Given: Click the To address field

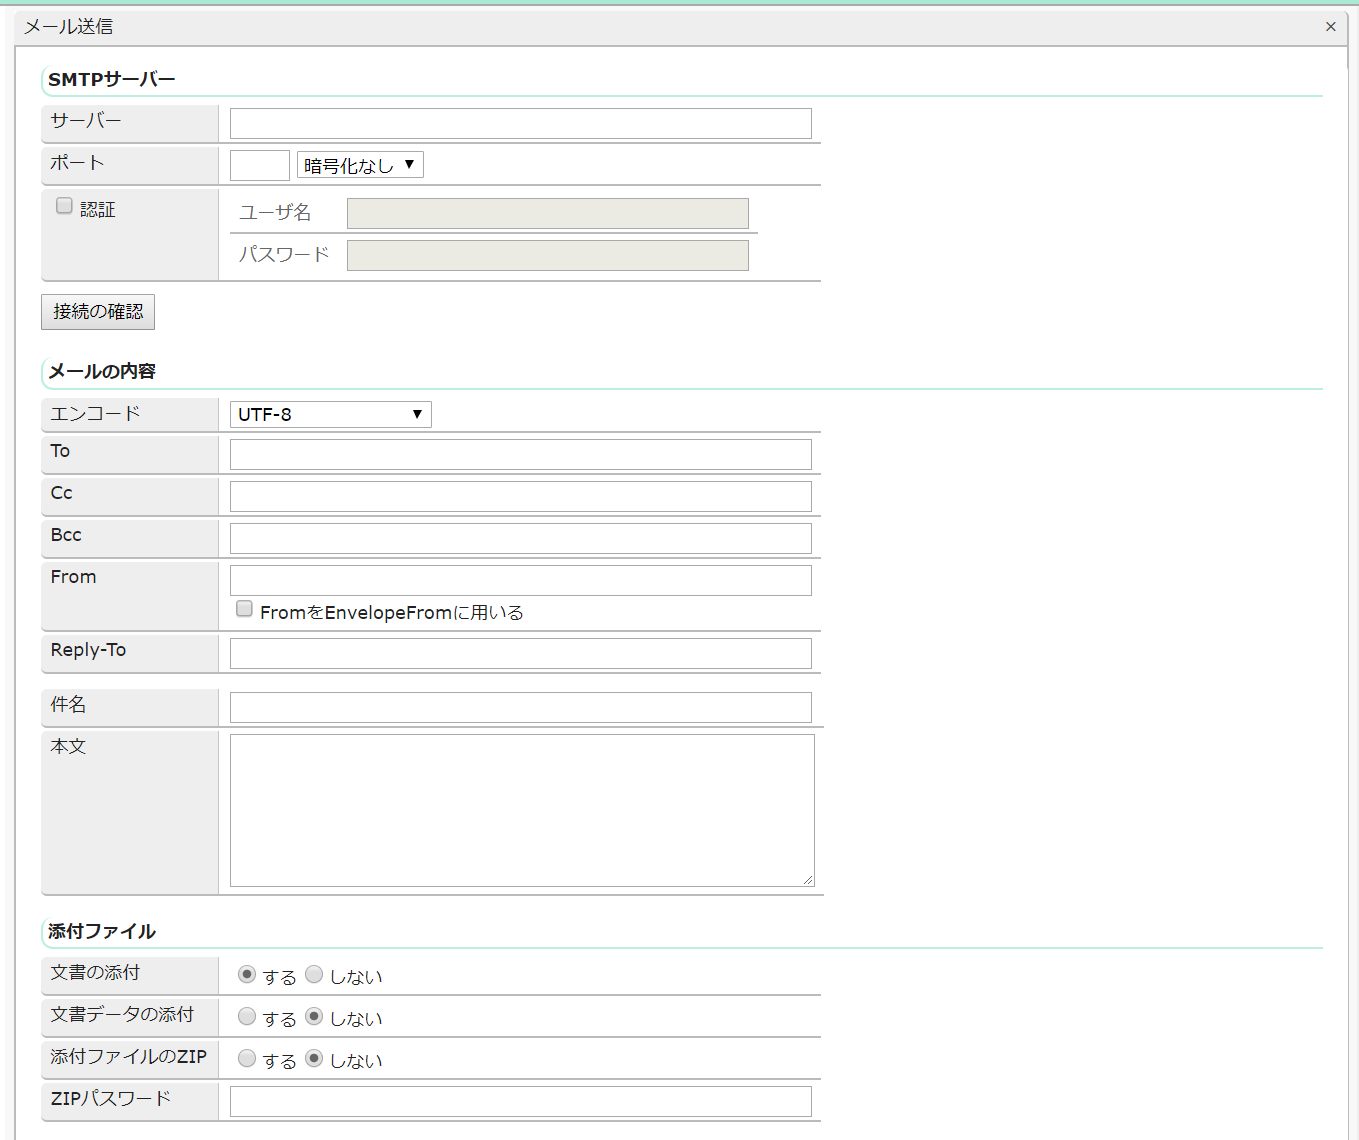Looking at the screenshot, I should [x=520, y=454].
